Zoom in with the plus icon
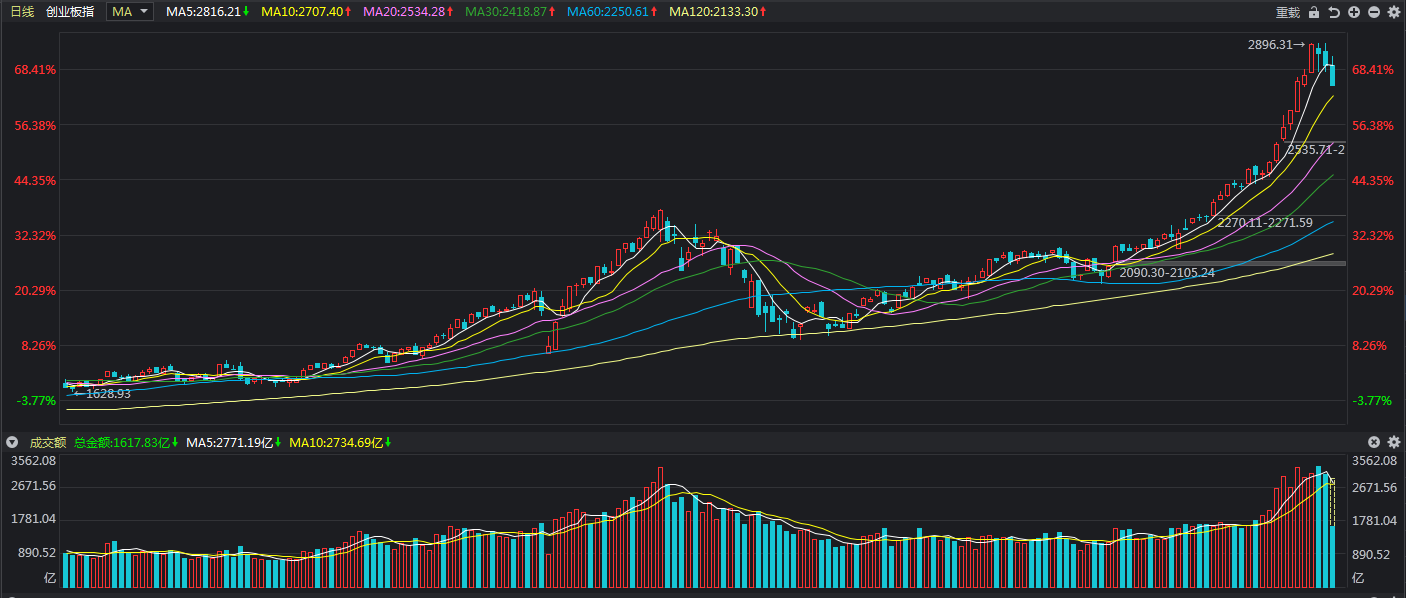The height and width of the screenshot is (598, 1406). tap(1354, 12)
